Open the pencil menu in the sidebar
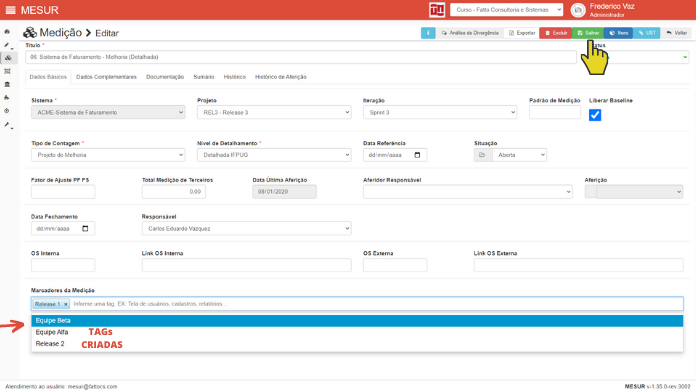Viewport: 696px width, 392px height. pyautogui.click(x=7, y=45)
